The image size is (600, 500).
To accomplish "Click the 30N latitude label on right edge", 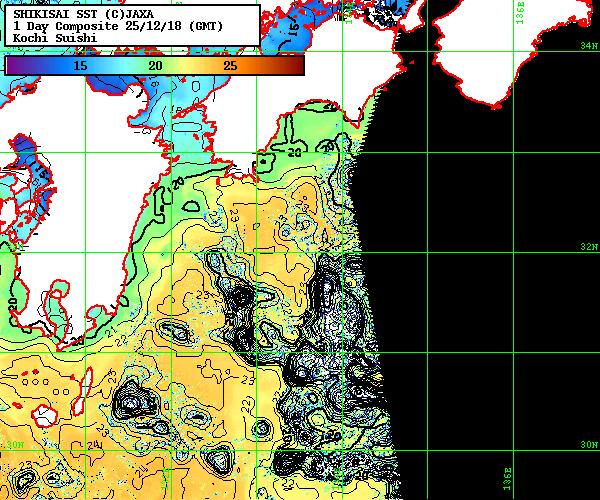I will (589, 444).
